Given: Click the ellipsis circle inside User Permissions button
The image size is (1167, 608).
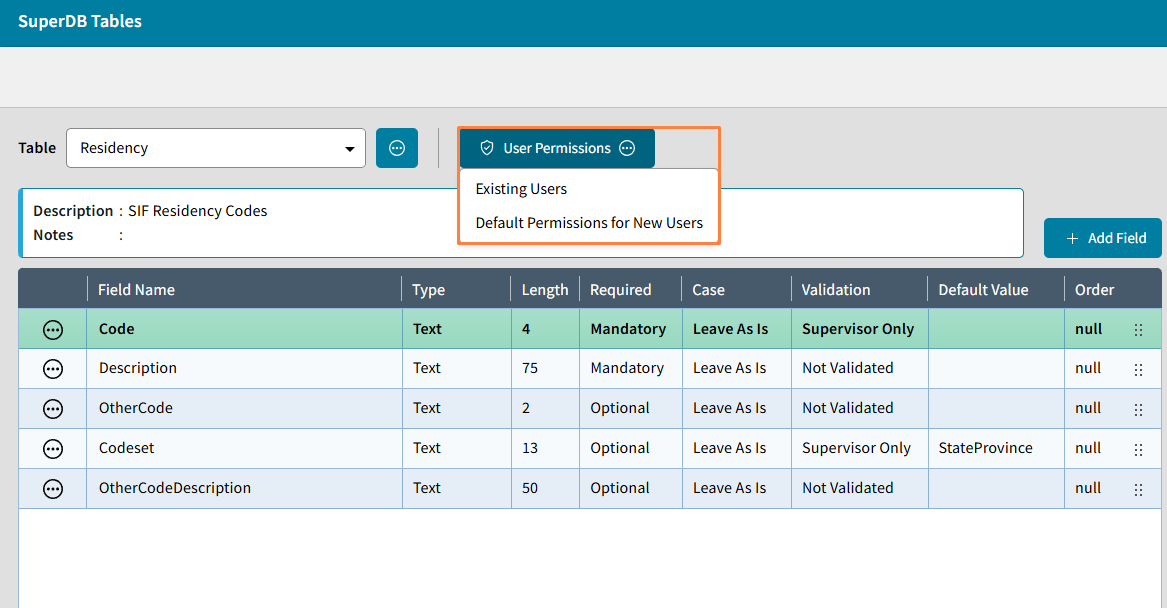Looking at the screenshot, I should (x=627, y=148).
